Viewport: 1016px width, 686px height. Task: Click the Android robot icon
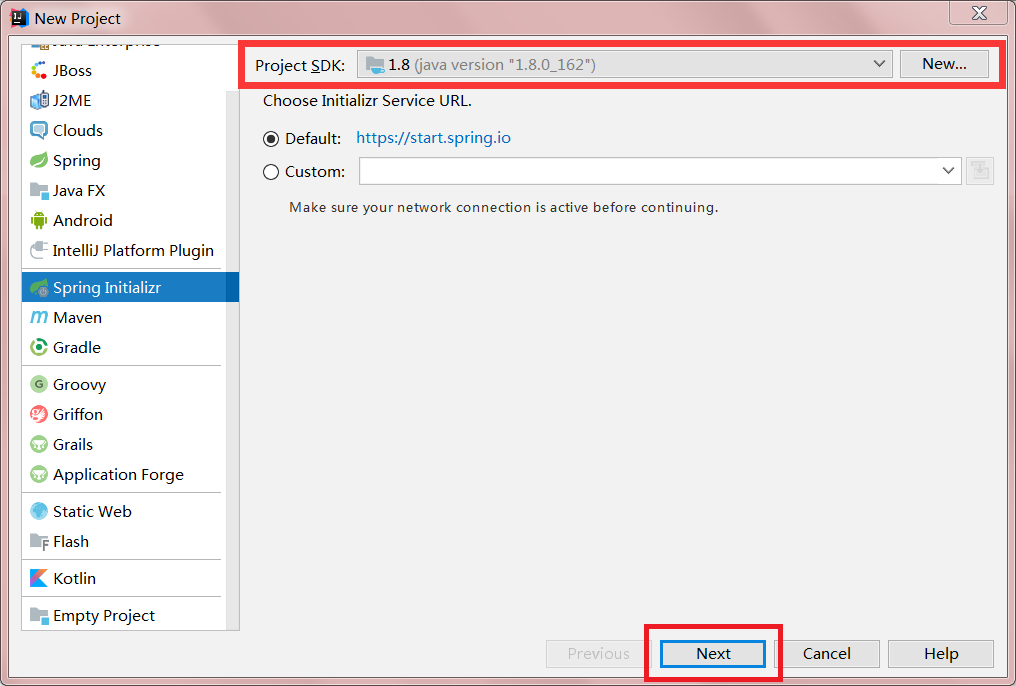[x=39, y=221]
